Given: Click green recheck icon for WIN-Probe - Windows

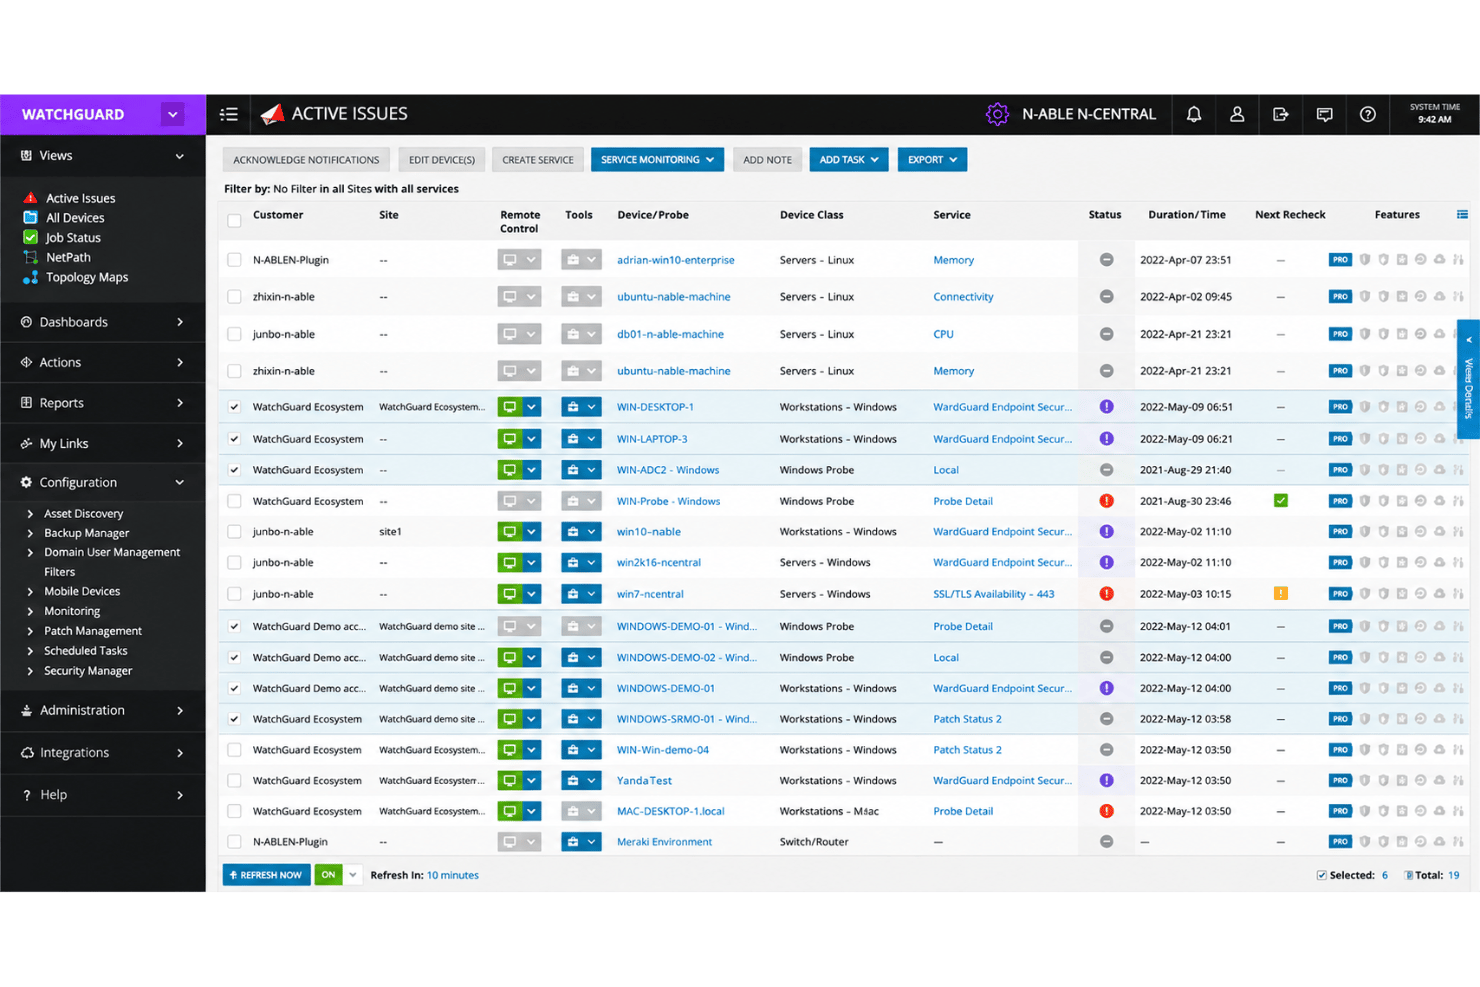Looking at the screenshot, I should coord(1280,501).
